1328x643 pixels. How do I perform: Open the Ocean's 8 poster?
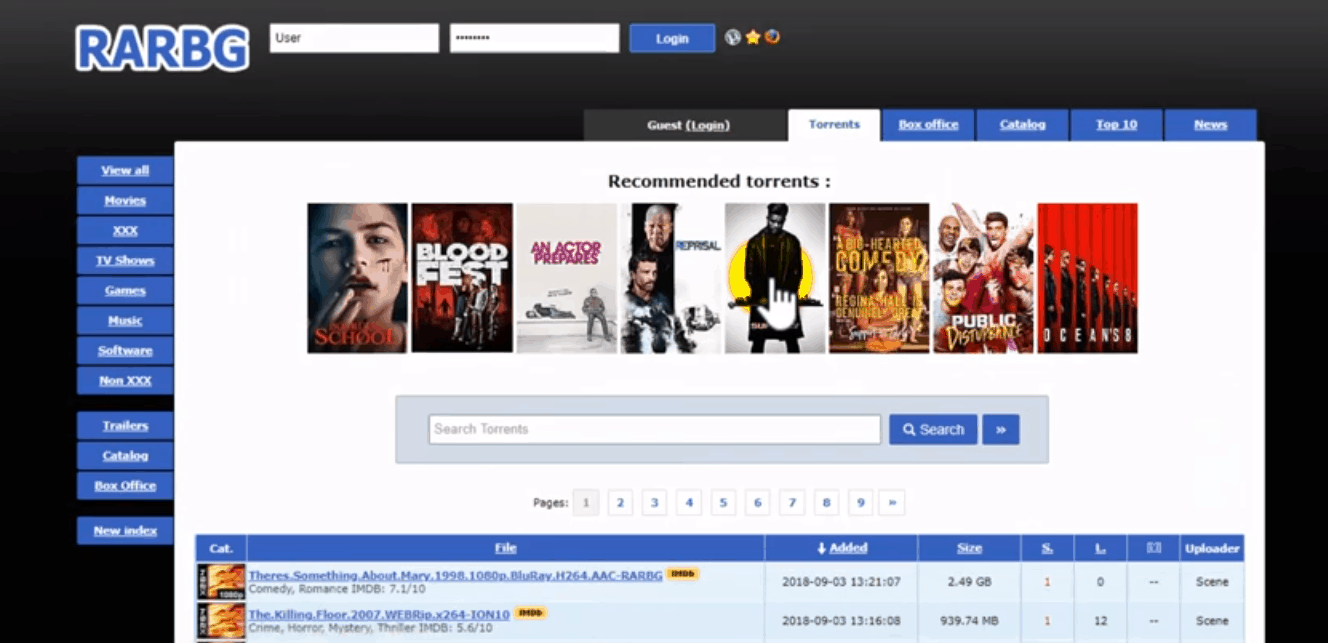(1087, 278)
